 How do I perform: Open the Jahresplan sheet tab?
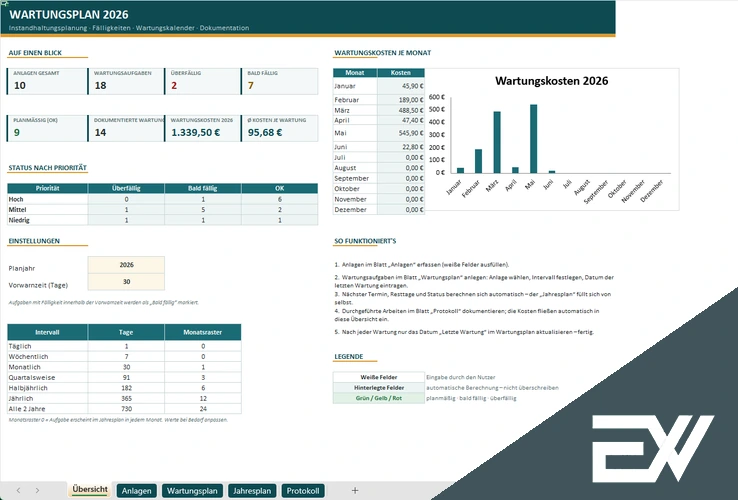252,491
